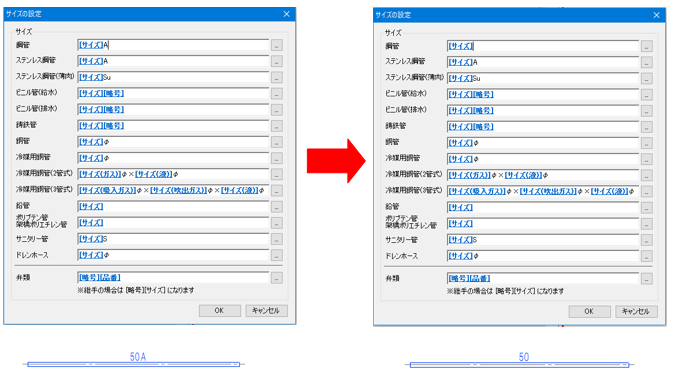Open the browse button for 鋳鉄管 in left dialog

point(277,126)
